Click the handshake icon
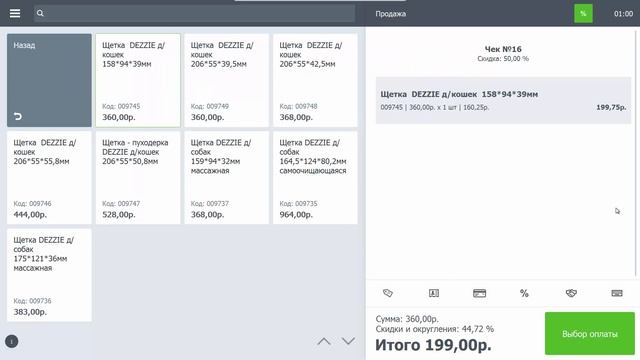Screen dimensions: 640x360 (x=571, y=293)
